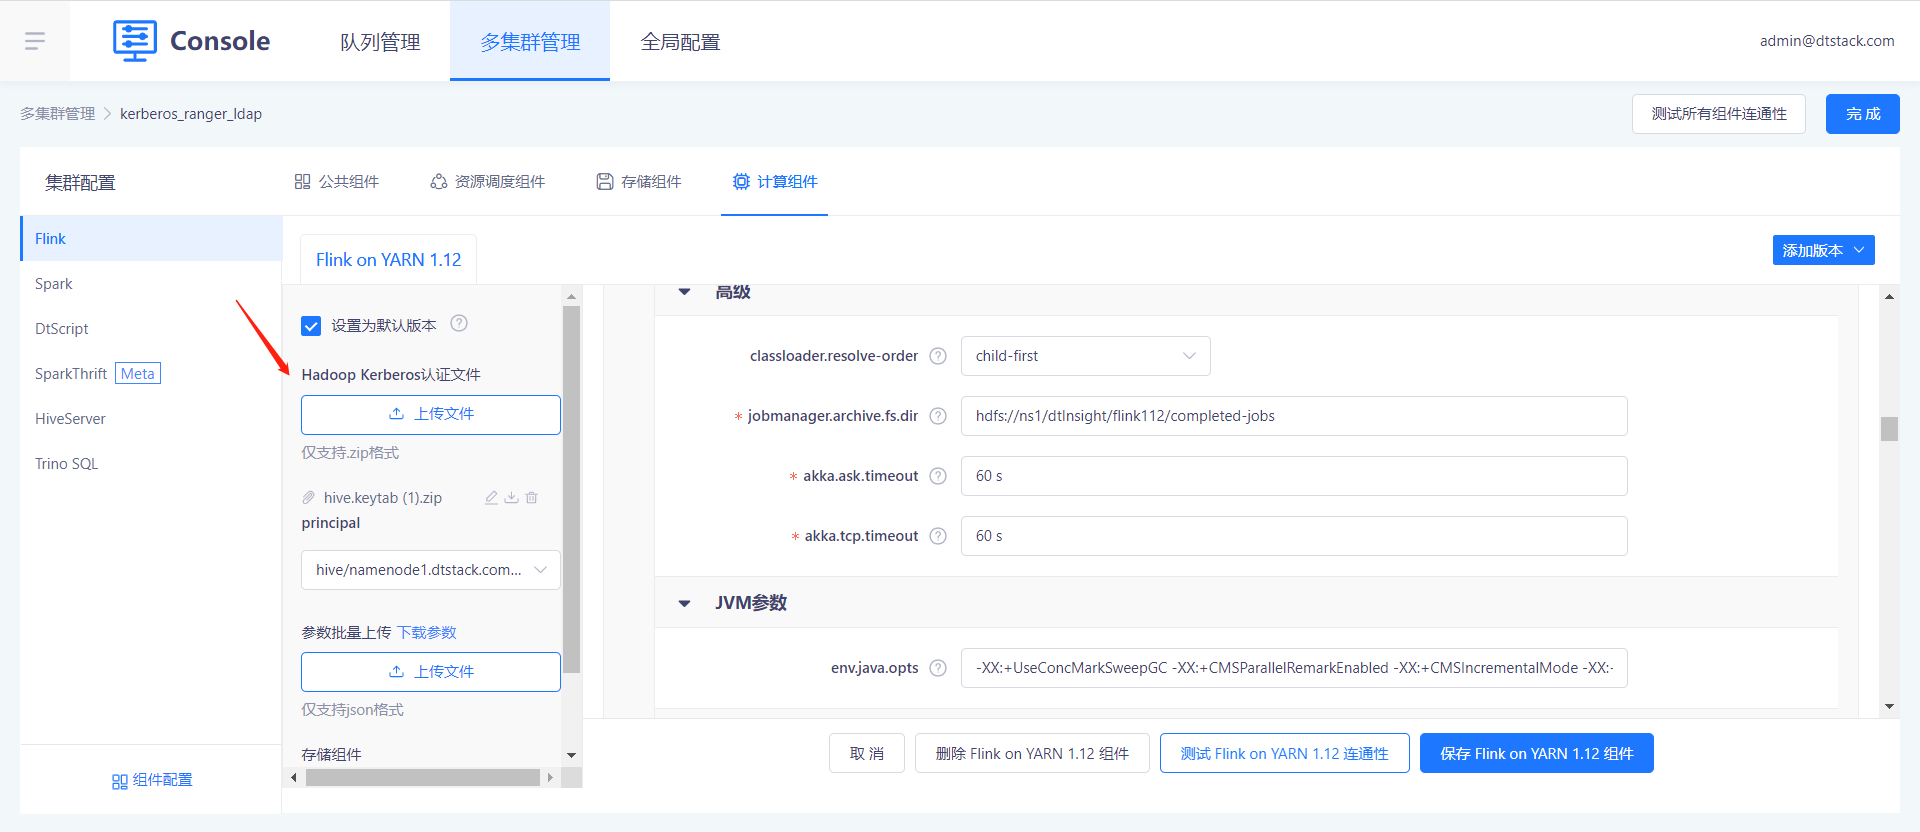The image size is (1920, 832).
Task: Click the akka.tcp.timeout input field
Action: pyautogui.click(x=1294, y=536)
